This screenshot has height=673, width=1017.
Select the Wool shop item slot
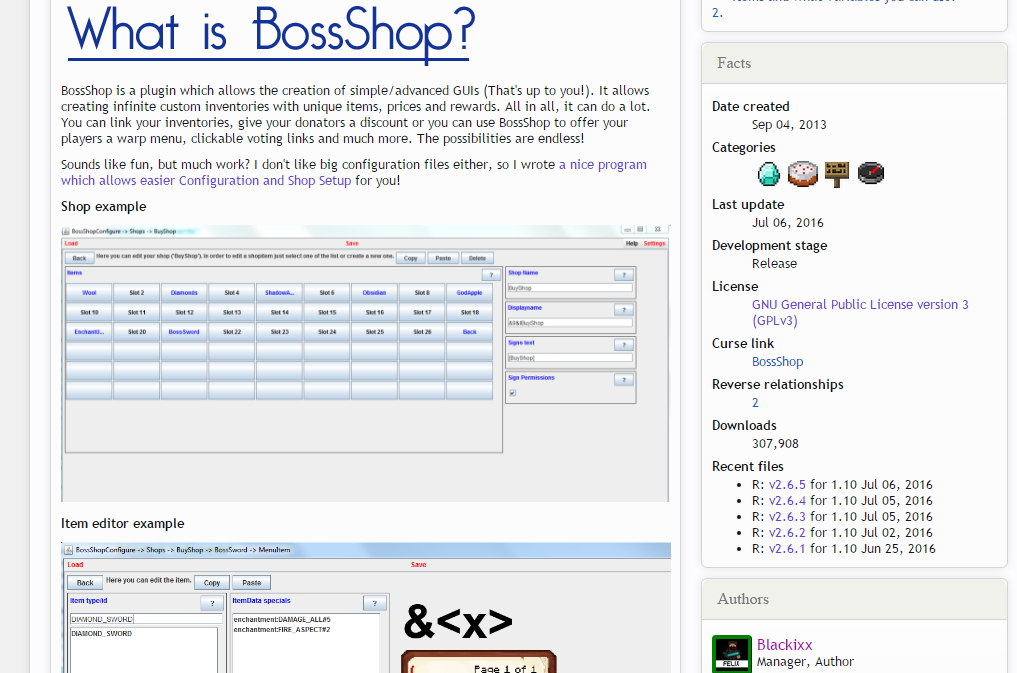89,293
